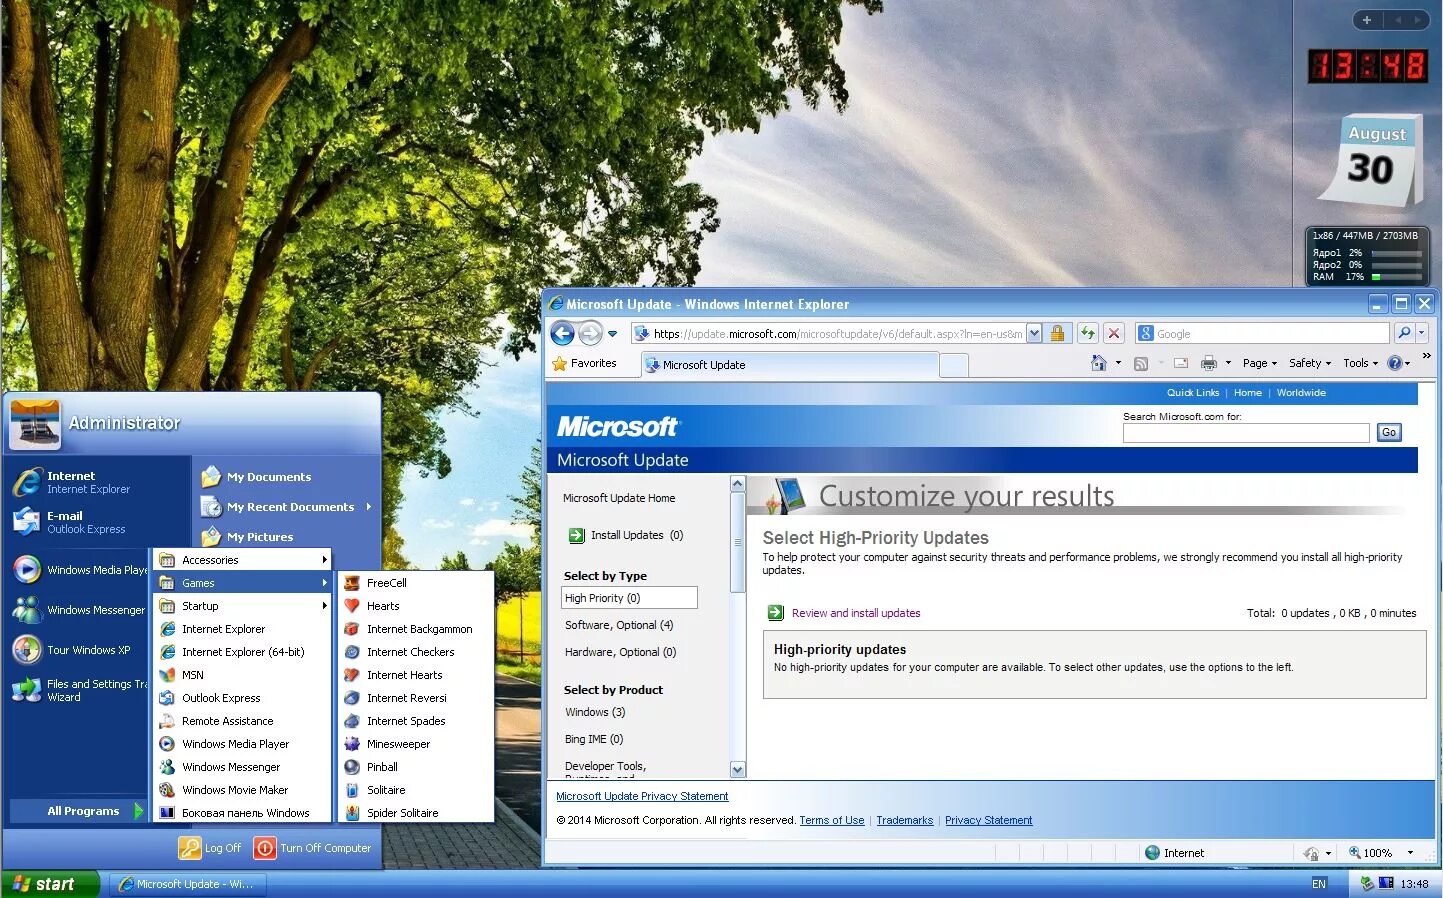The image size is (1443, 898).
Task: Click the address bar URL field
Action: (x=829, y=334)
